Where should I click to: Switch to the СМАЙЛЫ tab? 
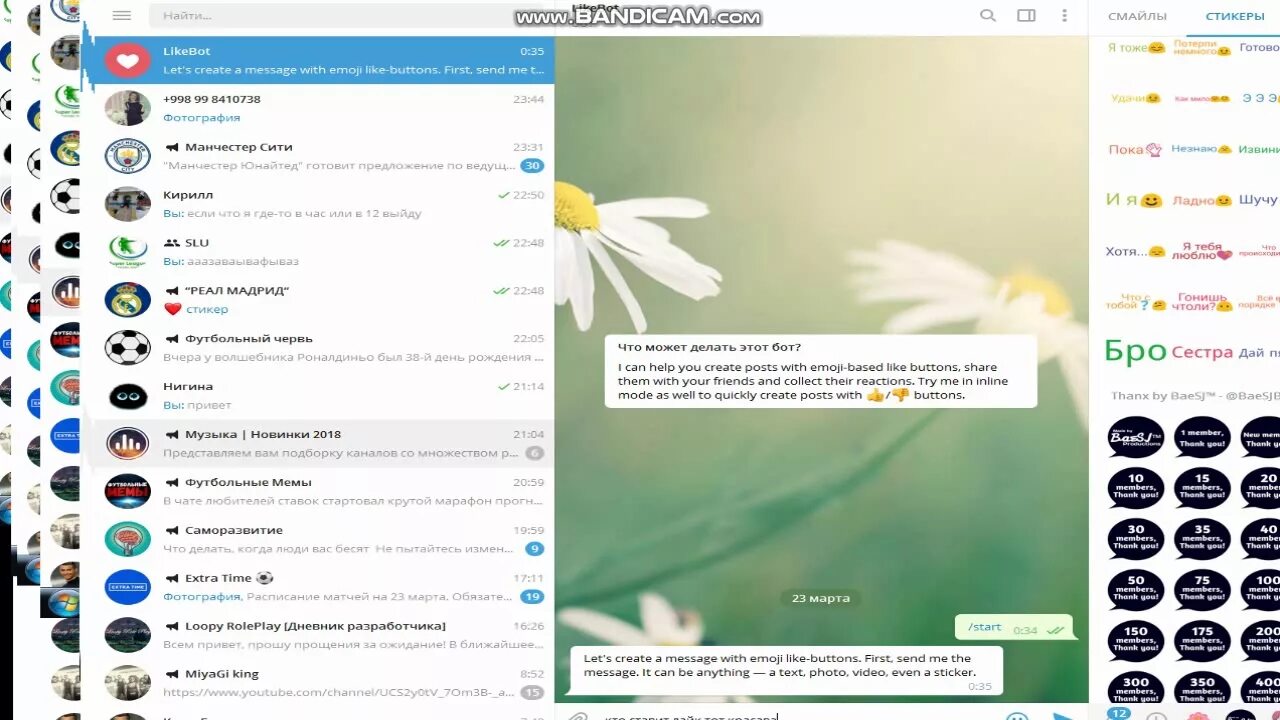[1137, 16]
